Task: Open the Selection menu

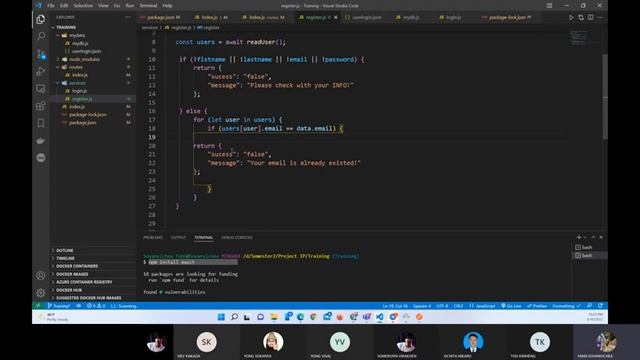Action: pyautogui.click(x=83, y=6)
